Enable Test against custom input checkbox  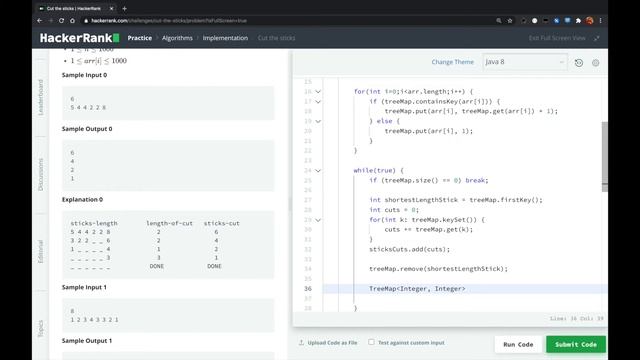point(371,342)
